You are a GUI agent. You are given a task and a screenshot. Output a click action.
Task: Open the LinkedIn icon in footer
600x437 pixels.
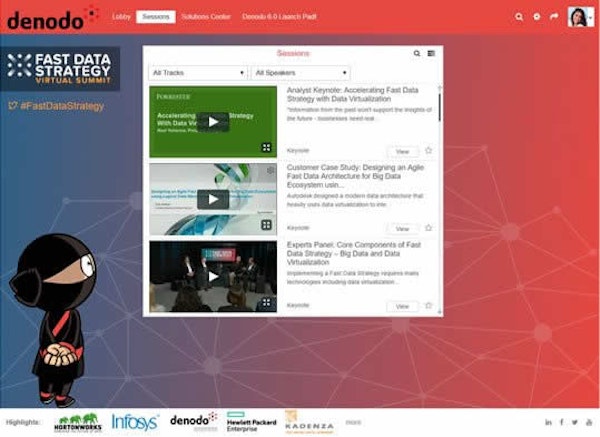coord(548,422)
